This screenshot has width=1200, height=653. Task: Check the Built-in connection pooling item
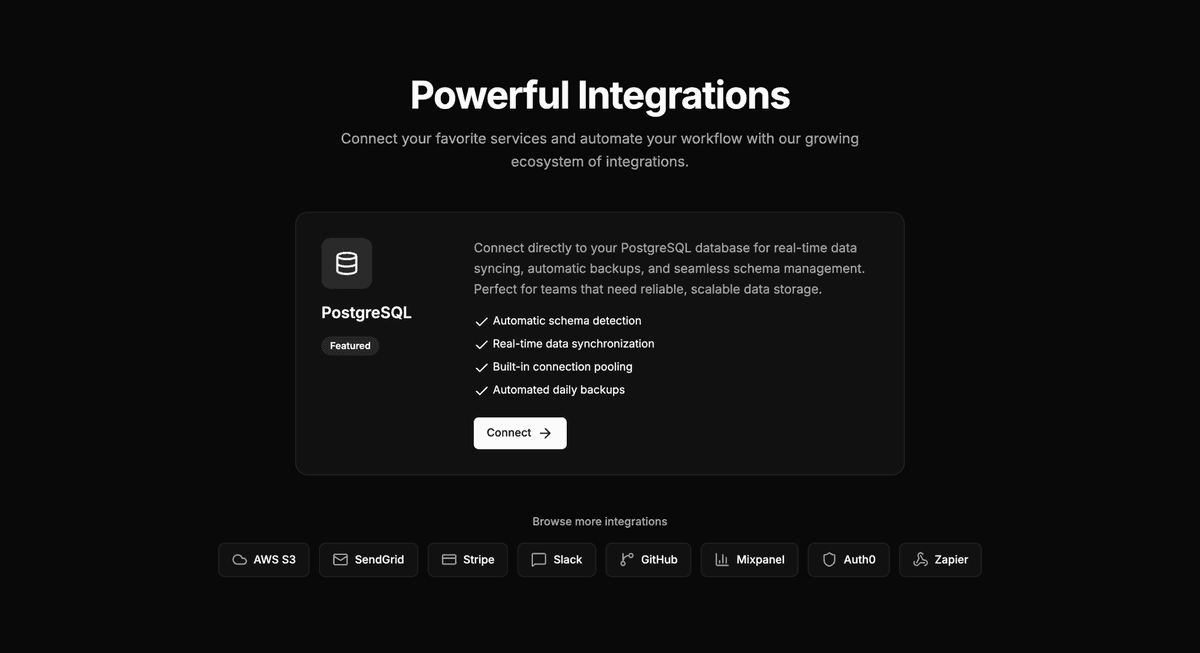(481, 367)
